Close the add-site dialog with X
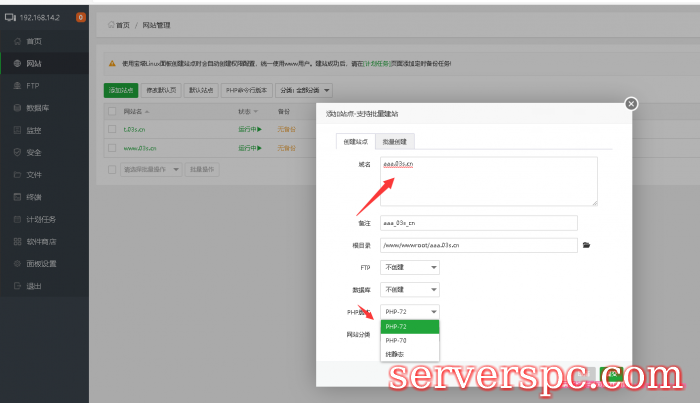Image resolution: width=700 pixels, height=403 pixels. (630, 103)
